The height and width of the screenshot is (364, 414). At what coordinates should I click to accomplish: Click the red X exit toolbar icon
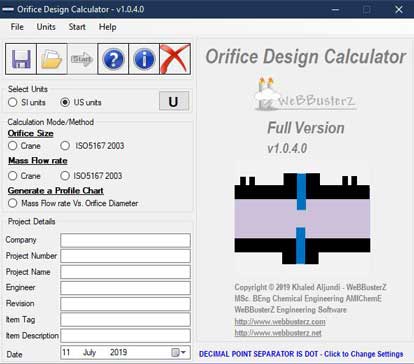[175, 59]
